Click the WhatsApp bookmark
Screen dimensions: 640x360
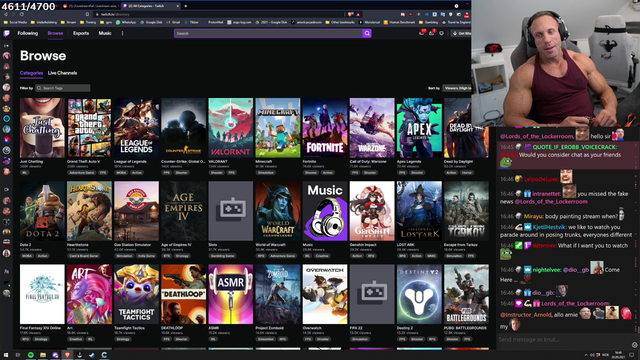pyautogui.click(x=126, y=22)
